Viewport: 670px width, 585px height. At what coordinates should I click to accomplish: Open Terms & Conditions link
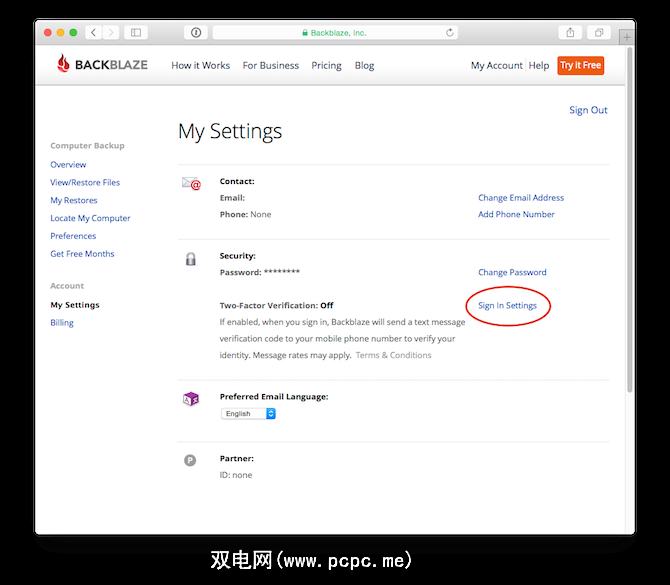coord(394,355)
